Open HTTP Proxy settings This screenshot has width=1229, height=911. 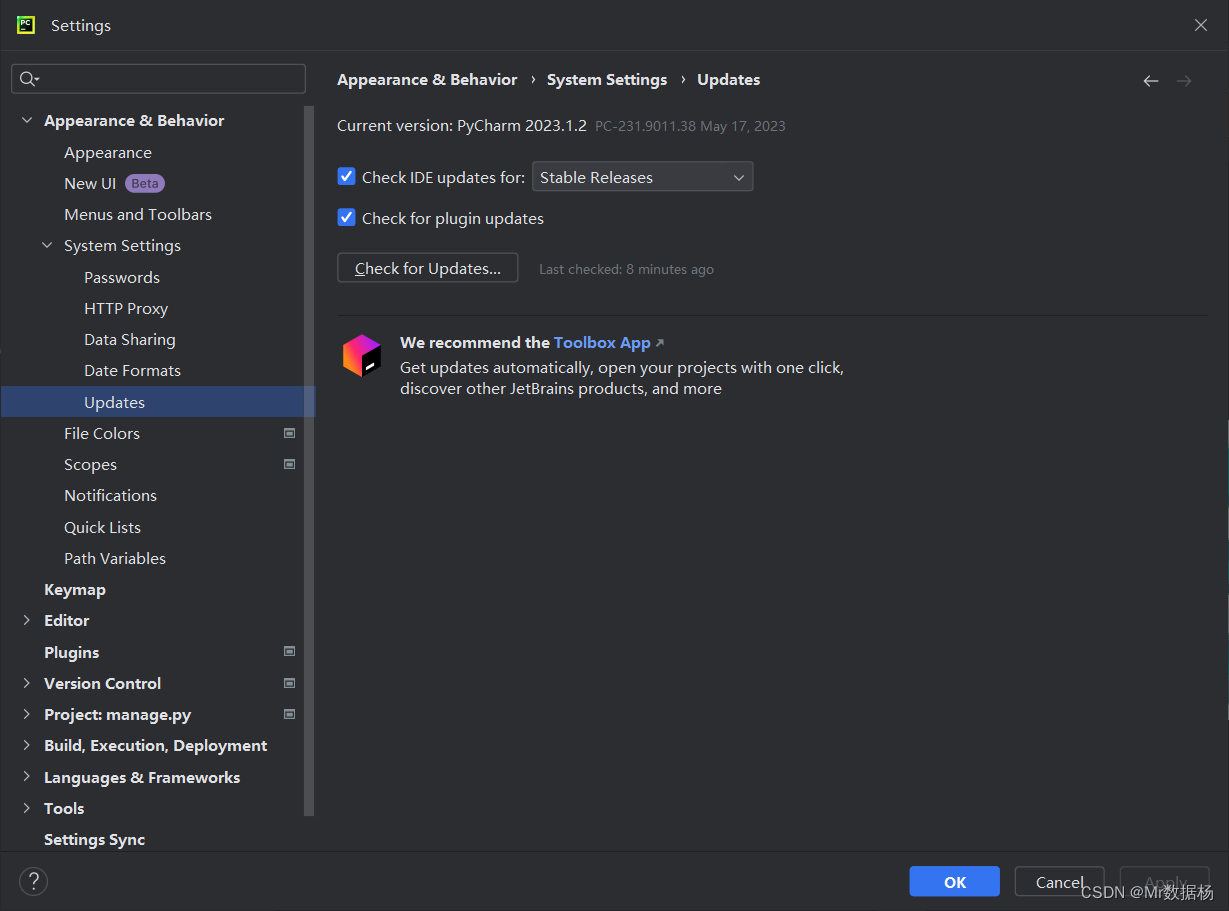(x=126, y=308)
